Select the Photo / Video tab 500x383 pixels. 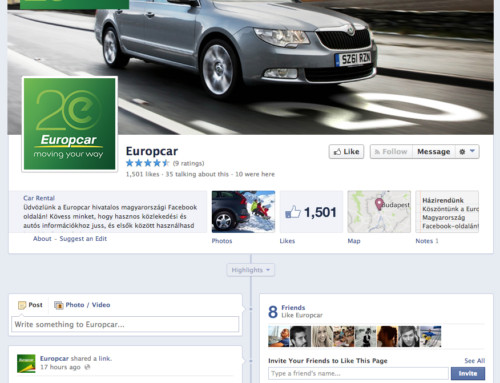82,305
